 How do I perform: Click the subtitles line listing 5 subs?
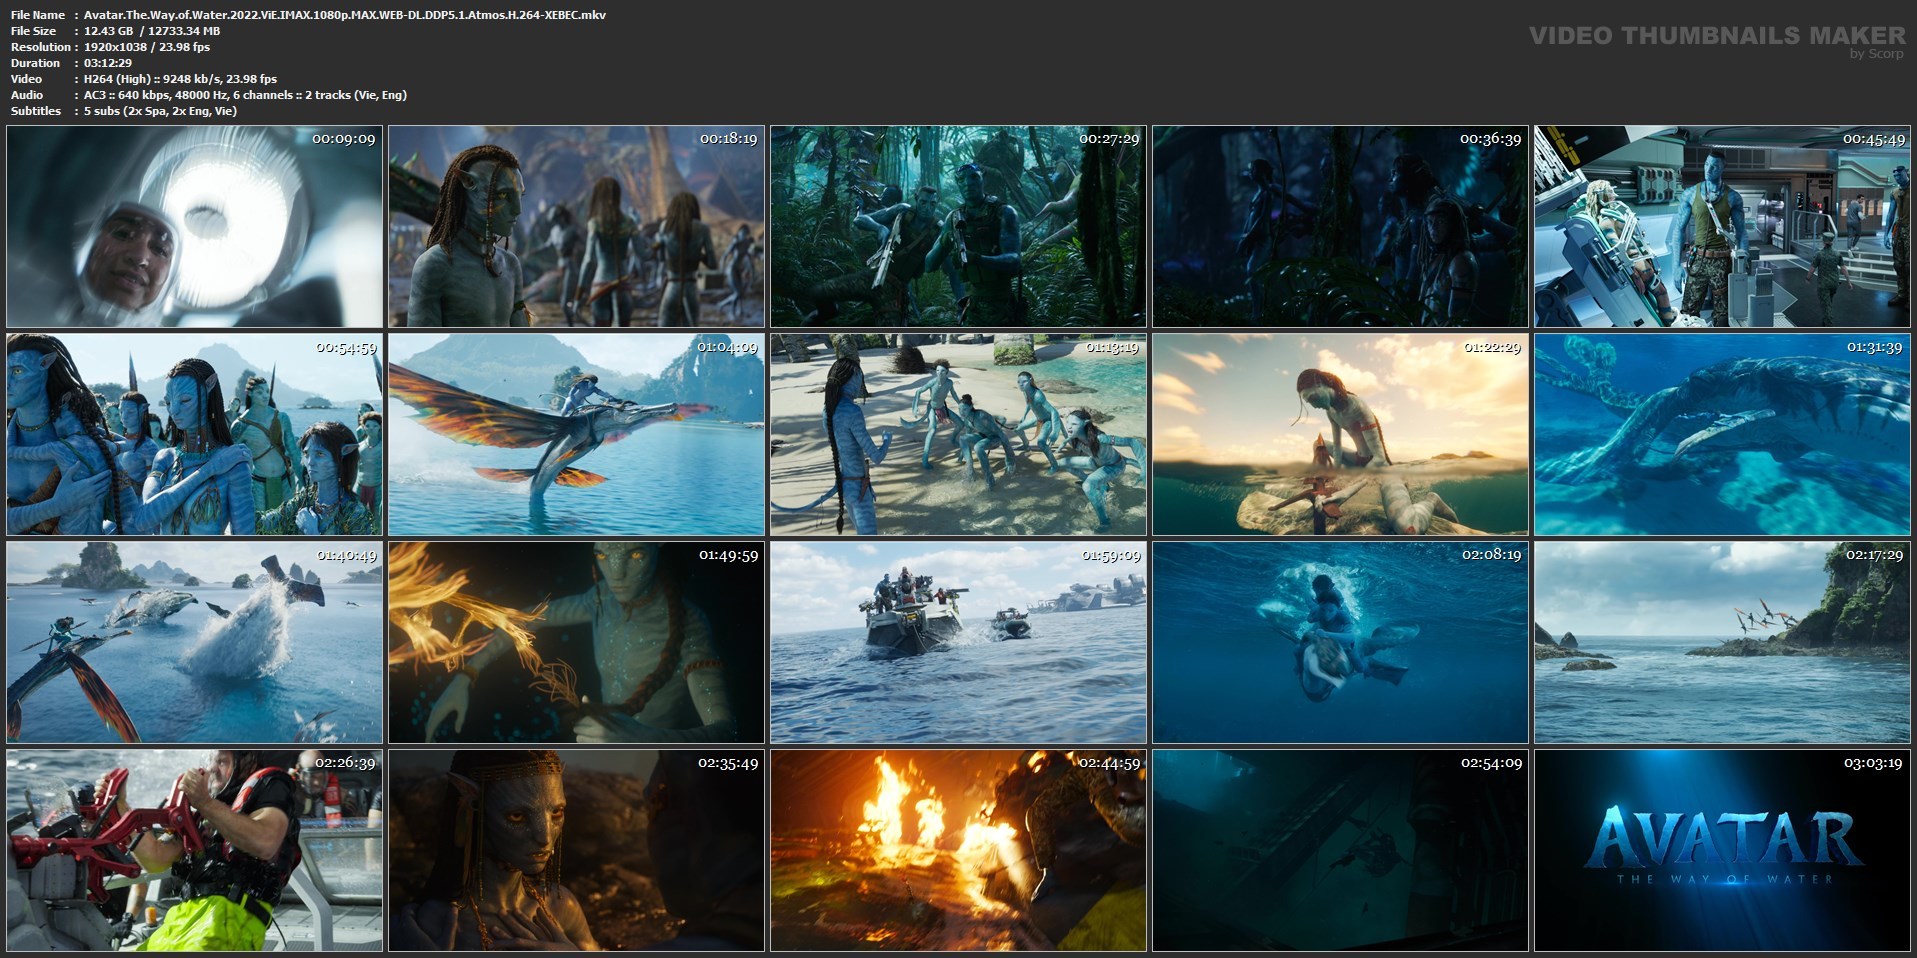coord(160,111)
